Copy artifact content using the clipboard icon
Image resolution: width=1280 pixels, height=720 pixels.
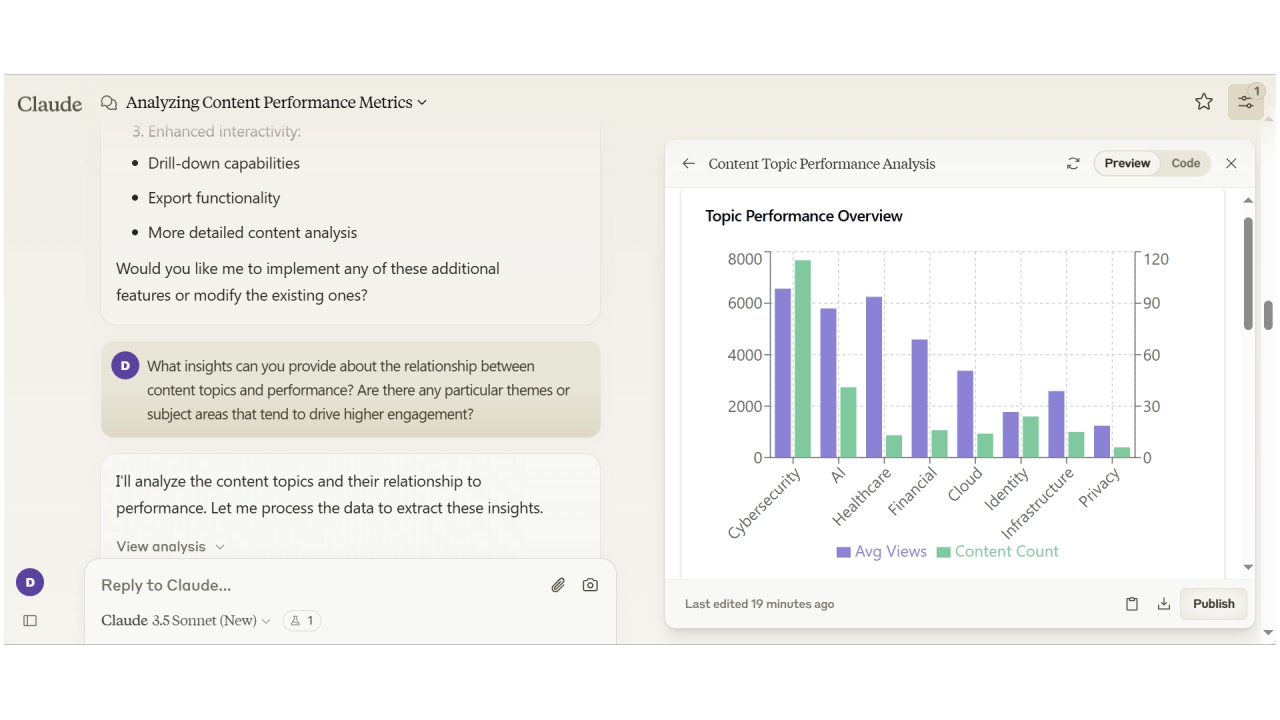click(x=1132, y=603)
